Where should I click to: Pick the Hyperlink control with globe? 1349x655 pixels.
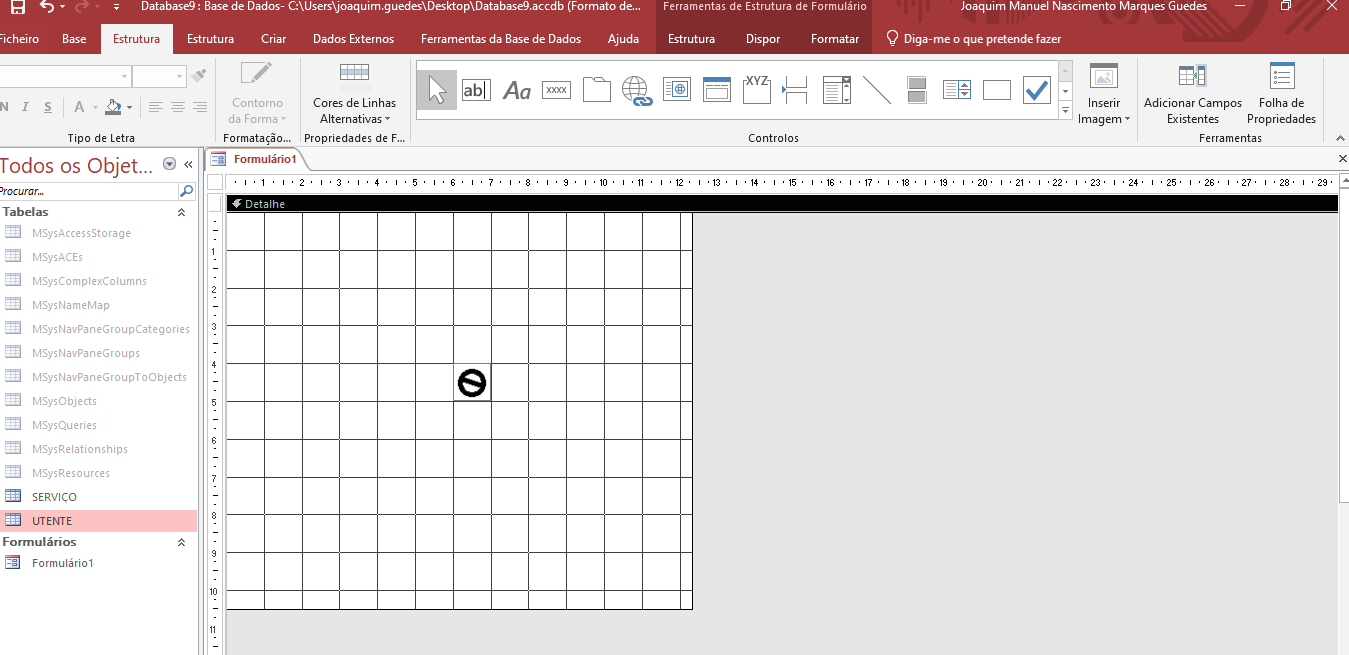pyautogui.click(x=636, y=90)
